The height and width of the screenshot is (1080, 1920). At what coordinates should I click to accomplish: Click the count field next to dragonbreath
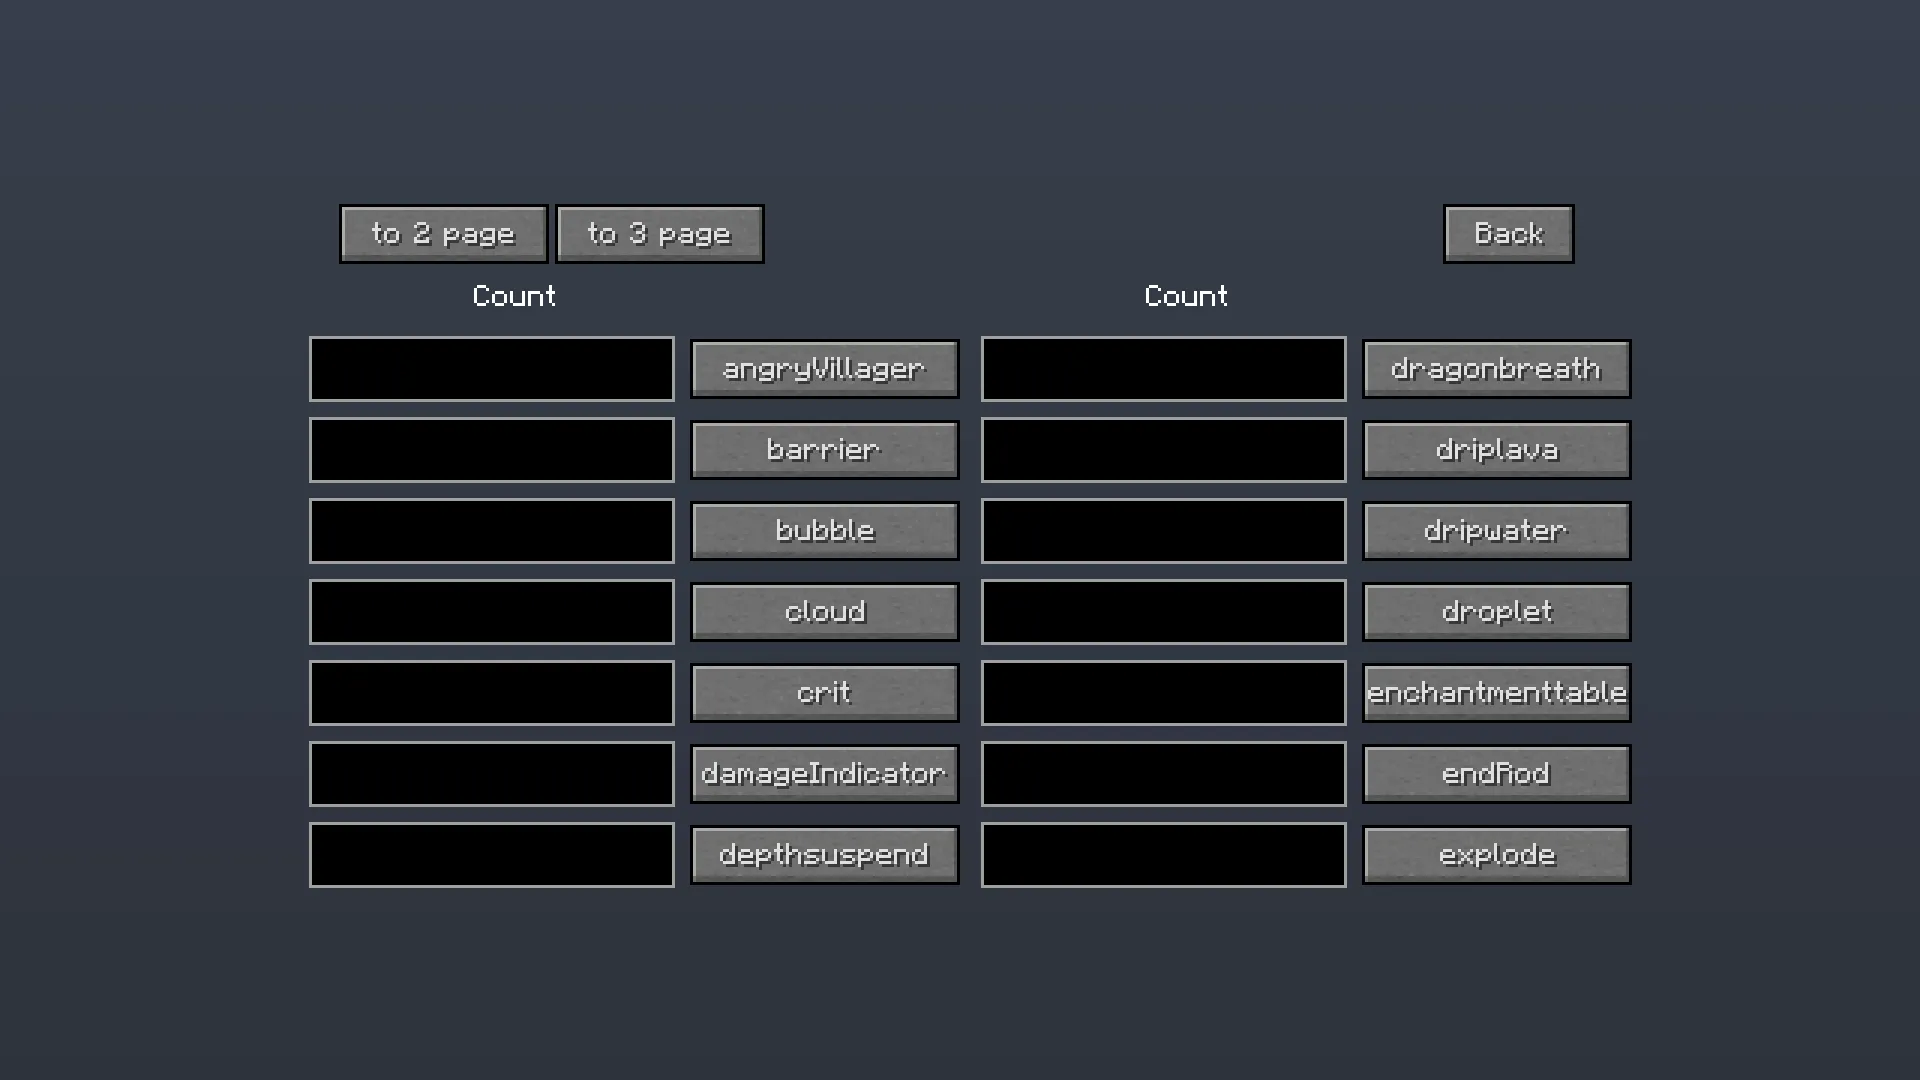point(1163,368)
